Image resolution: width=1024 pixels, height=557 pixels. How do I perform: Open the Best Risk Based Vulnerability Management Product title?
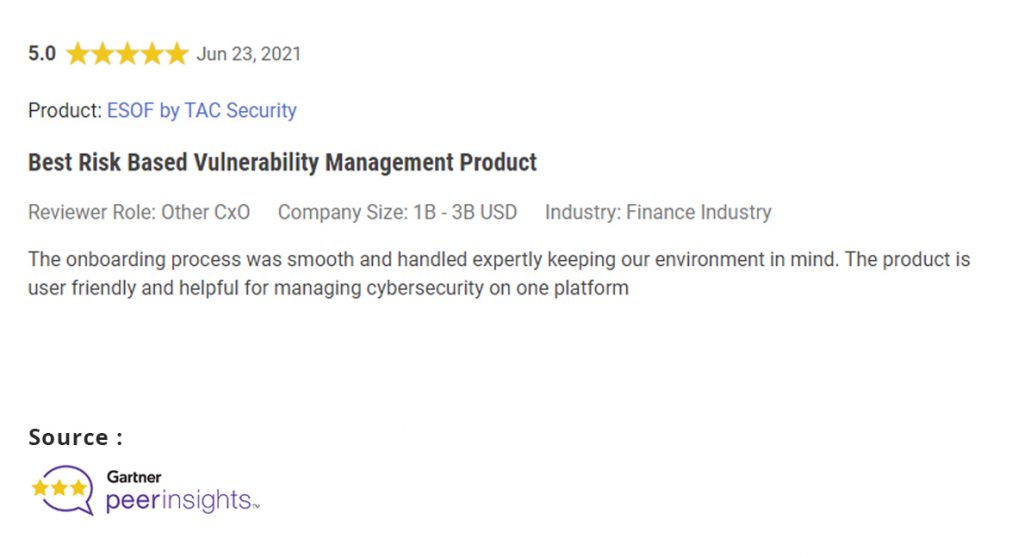tap(282, 162)
